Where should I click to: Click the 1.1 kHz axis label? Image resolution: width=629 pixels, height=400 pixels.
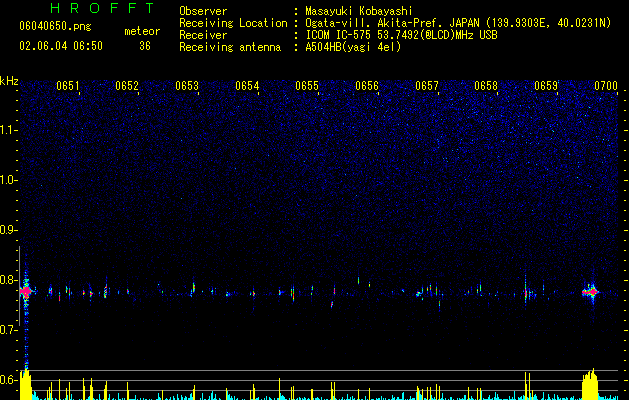point(9,130)
